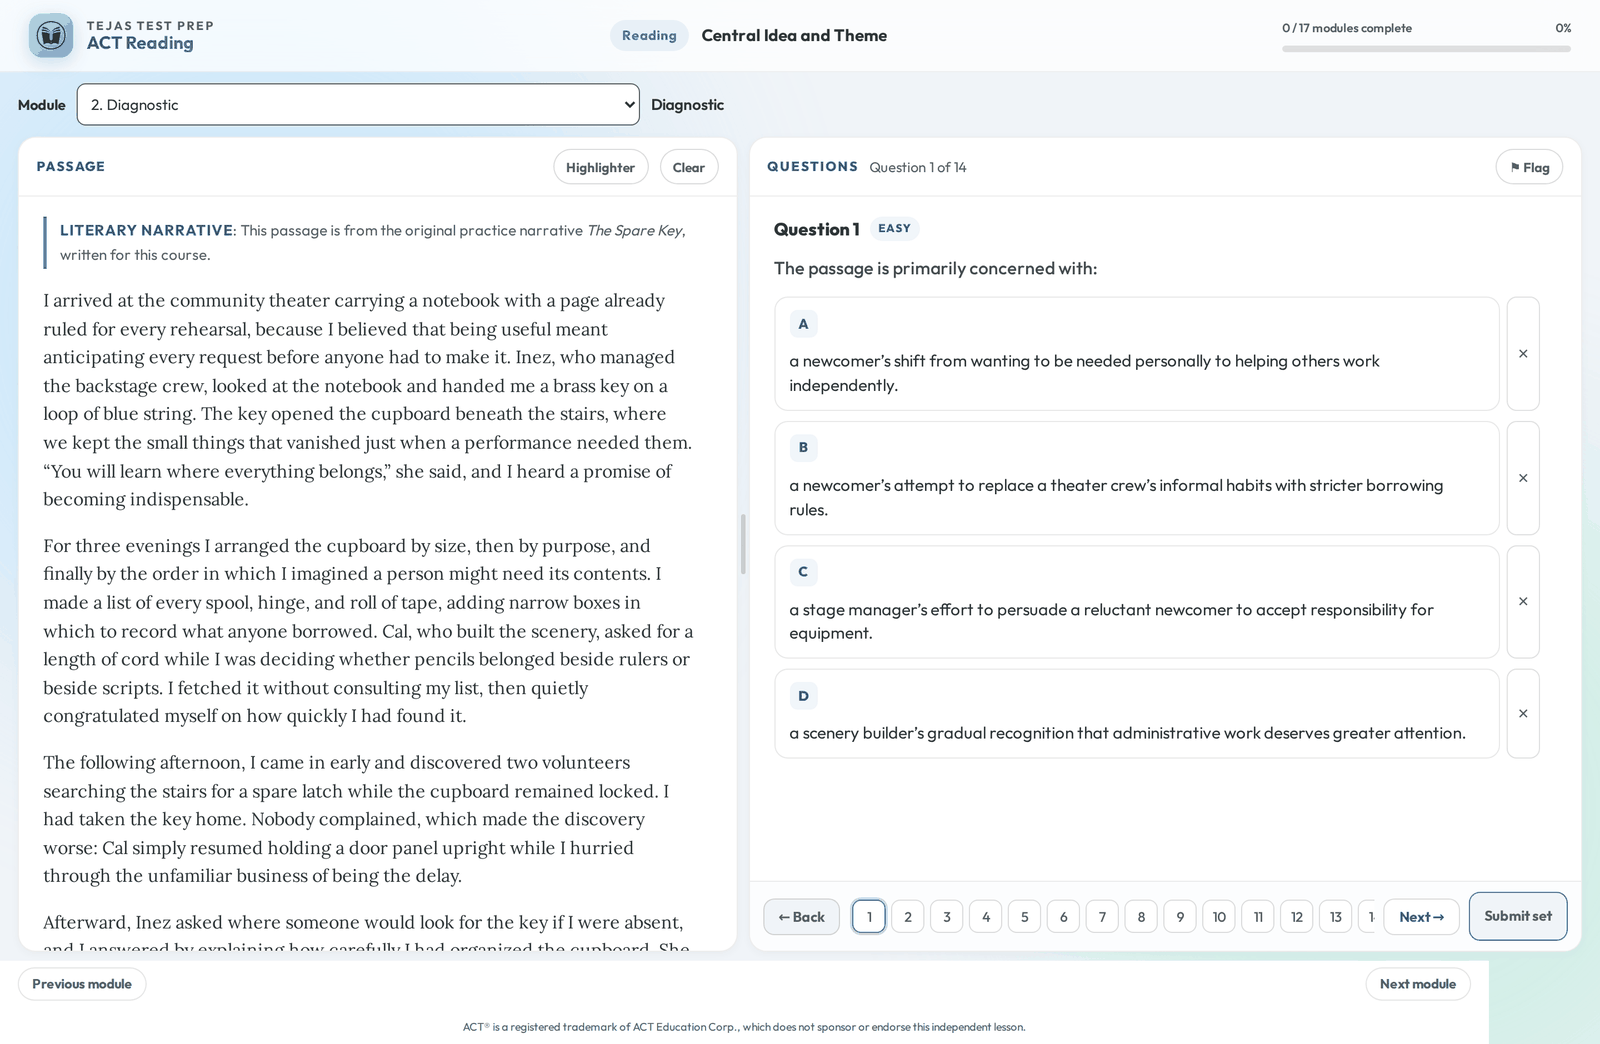Flag question 1 for review
The width and height of the screenshot is (1600, 1044).
click(x=1529, y=167)
